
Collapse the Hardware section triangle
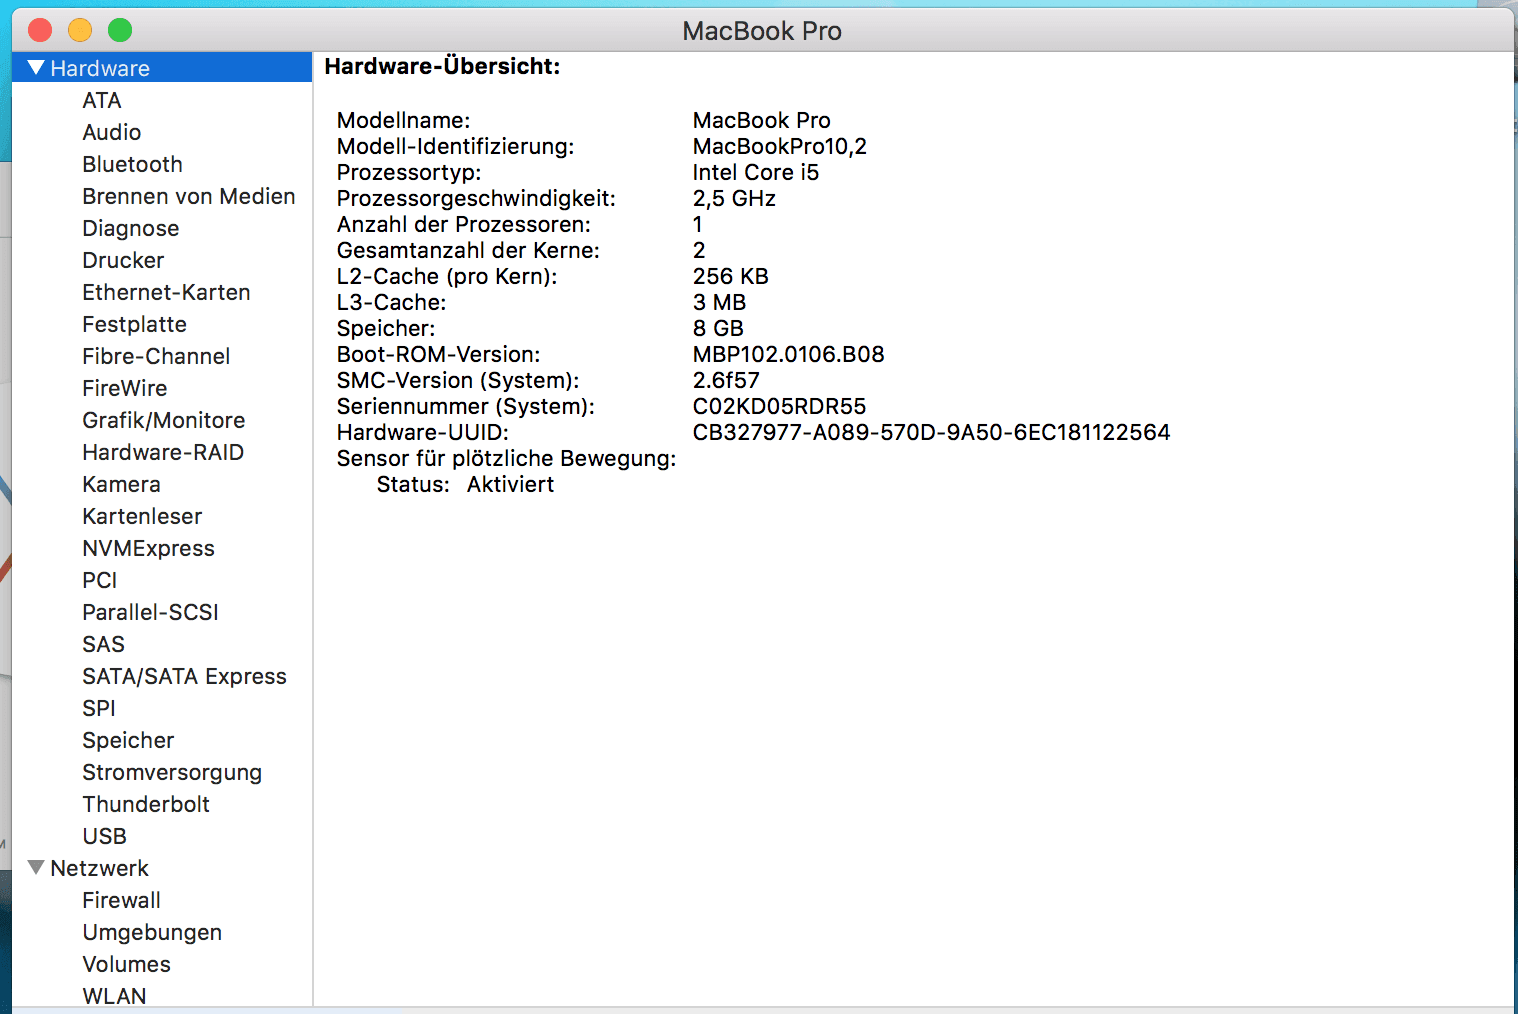click(x=37, y=68)
